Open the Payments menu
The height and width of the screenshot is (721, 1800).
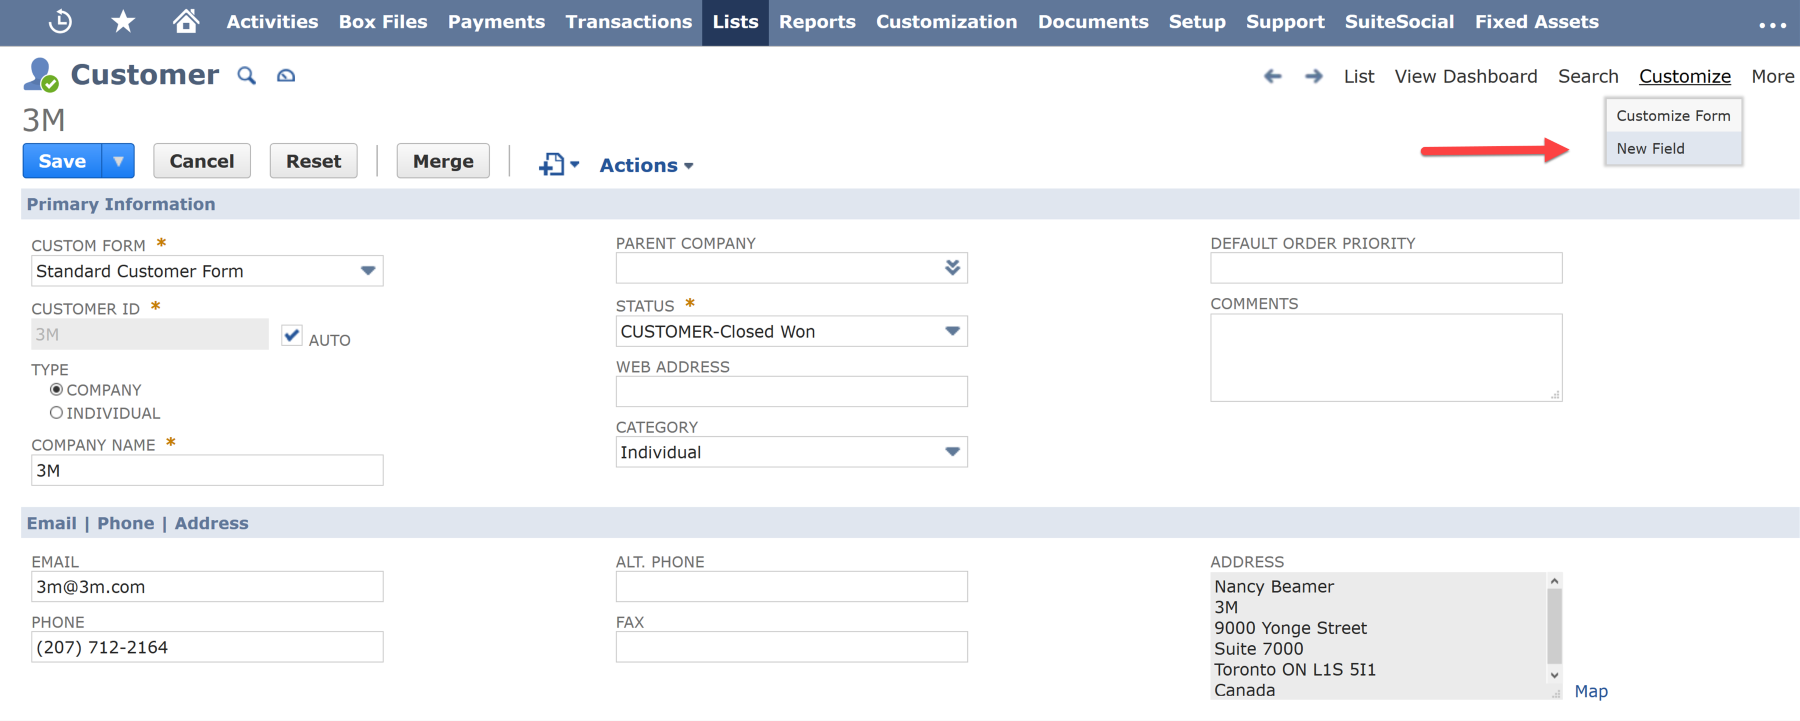coord(496,21)
